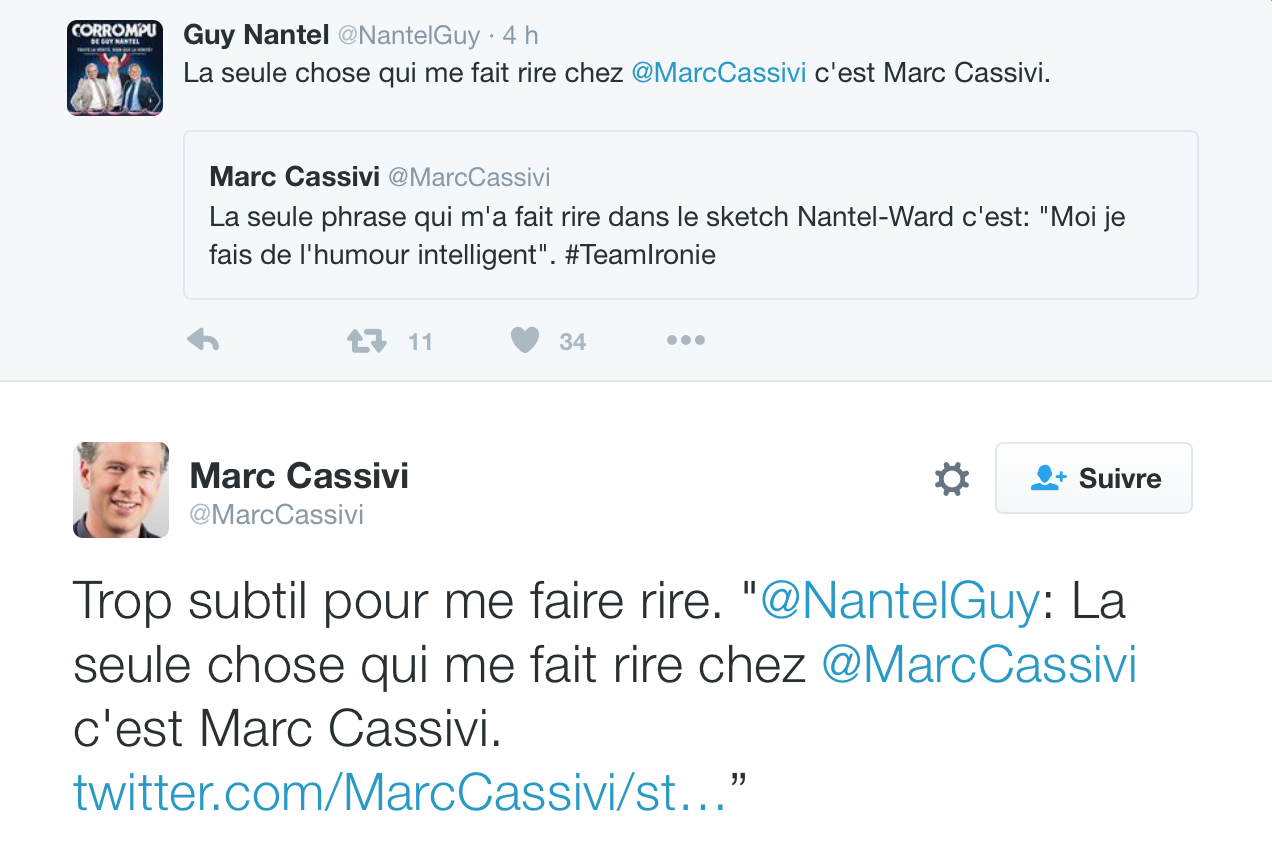
Task: Click the bold Marc Cassivi name in main tweet
Action: [x=299, y=475]
